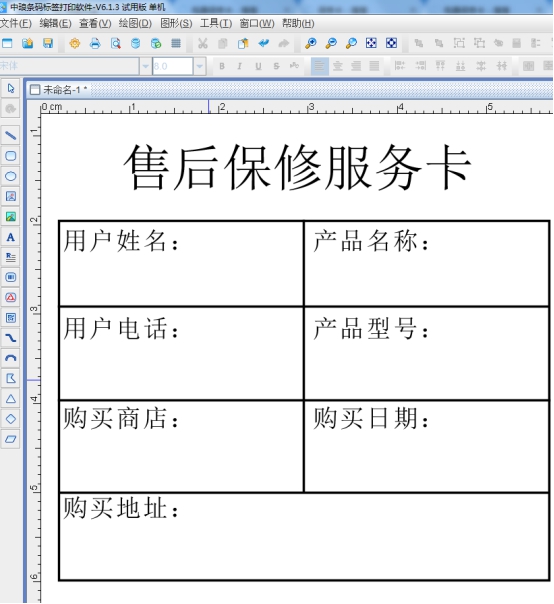Toggle Strikethrough formatting button
This screenshot has height=604, width=554.
(276, 66)
